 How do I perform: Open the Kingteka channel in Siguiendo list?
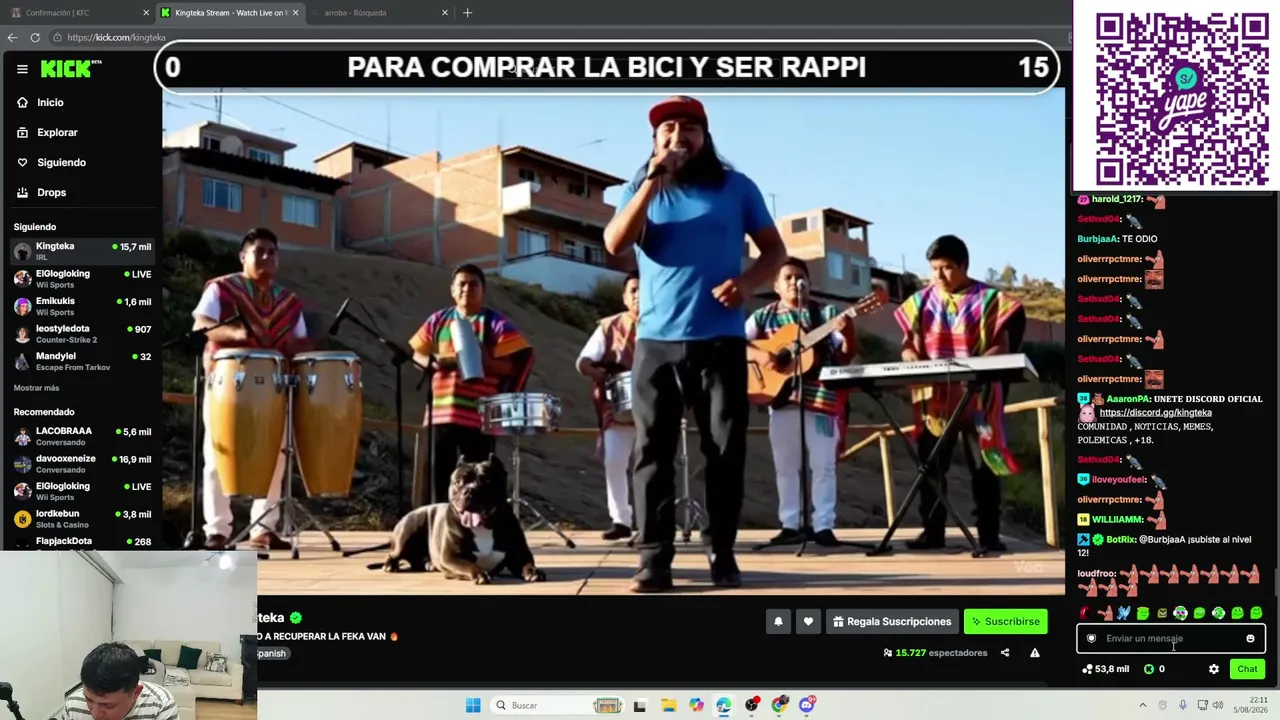(82, 251)
